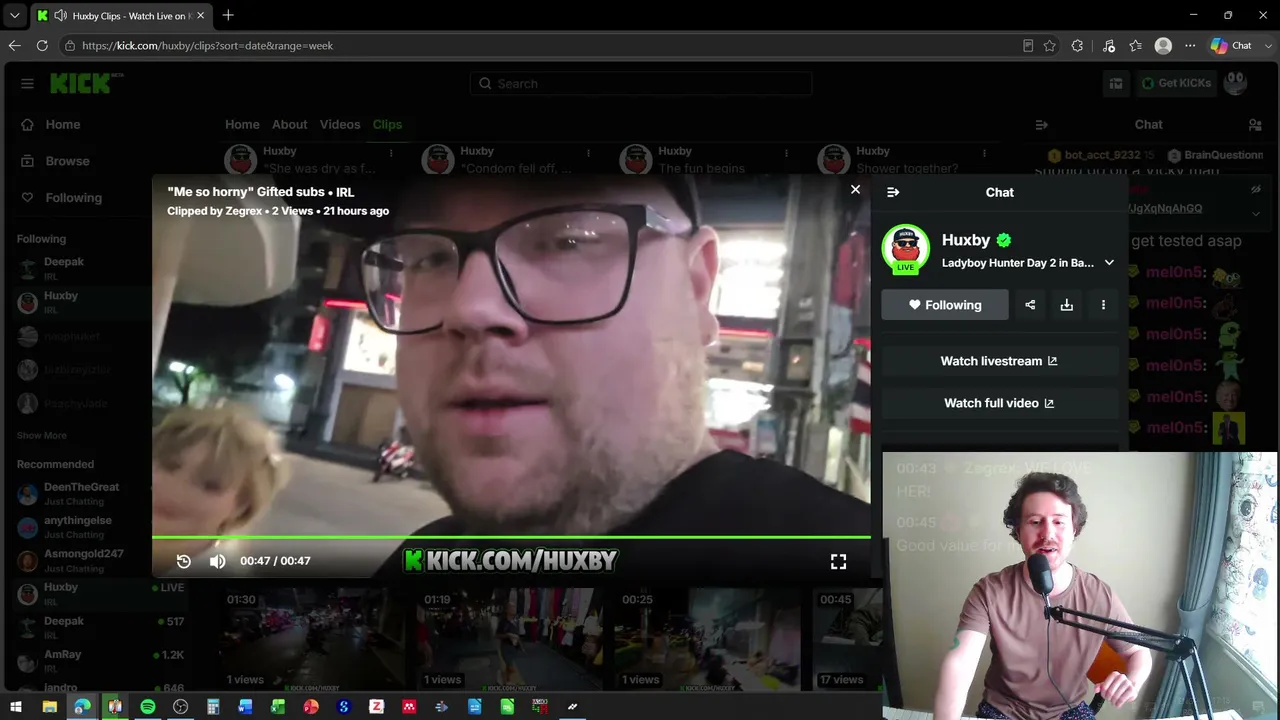Replay the clip from the start

[x=183, y=561]
